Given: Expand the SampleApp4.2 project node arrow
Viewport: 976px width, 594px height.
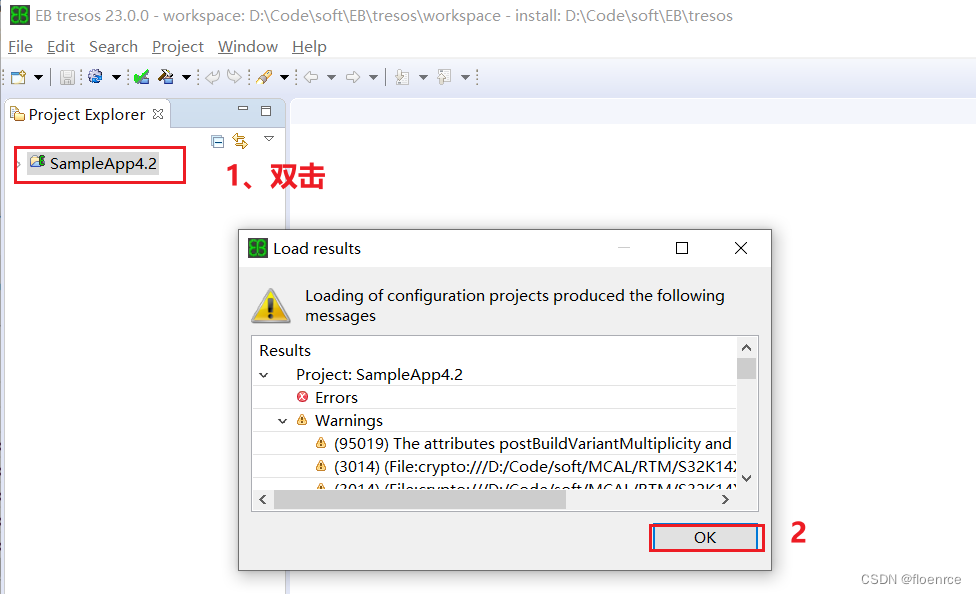Looking at the screenshot, I should coord(19,164).
